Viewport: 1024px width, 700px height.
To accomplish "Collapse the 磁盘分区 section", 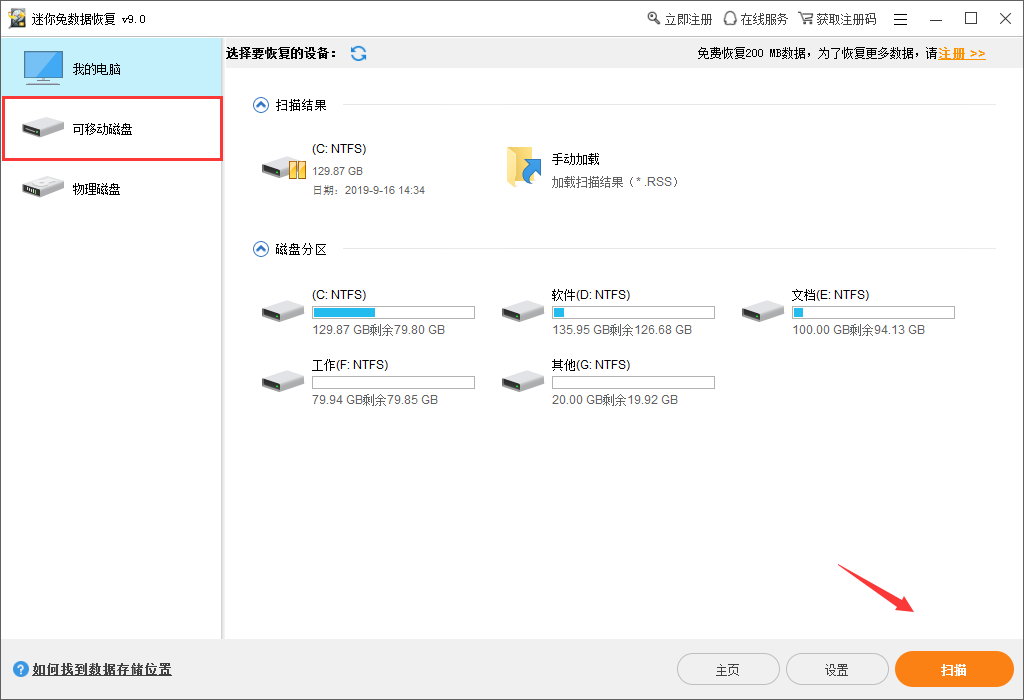I will click(x=261, y=249).
